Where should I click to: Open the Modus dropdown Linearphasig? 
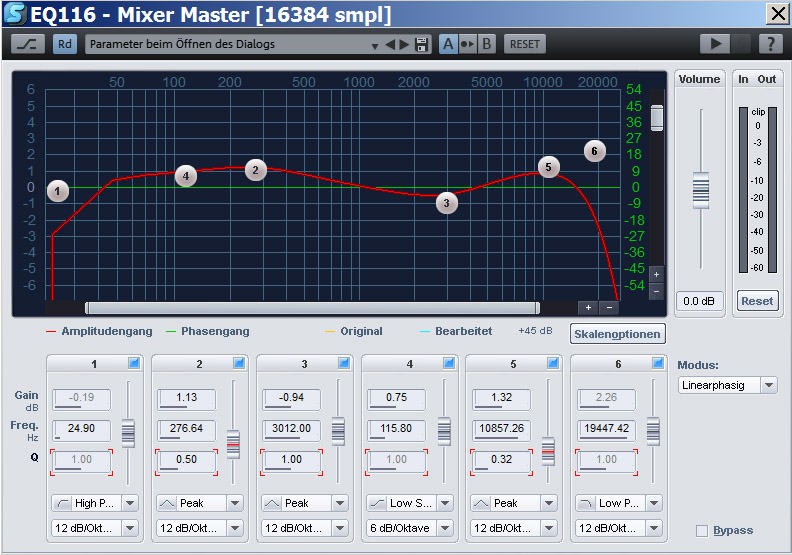click(x=727, y=385)
